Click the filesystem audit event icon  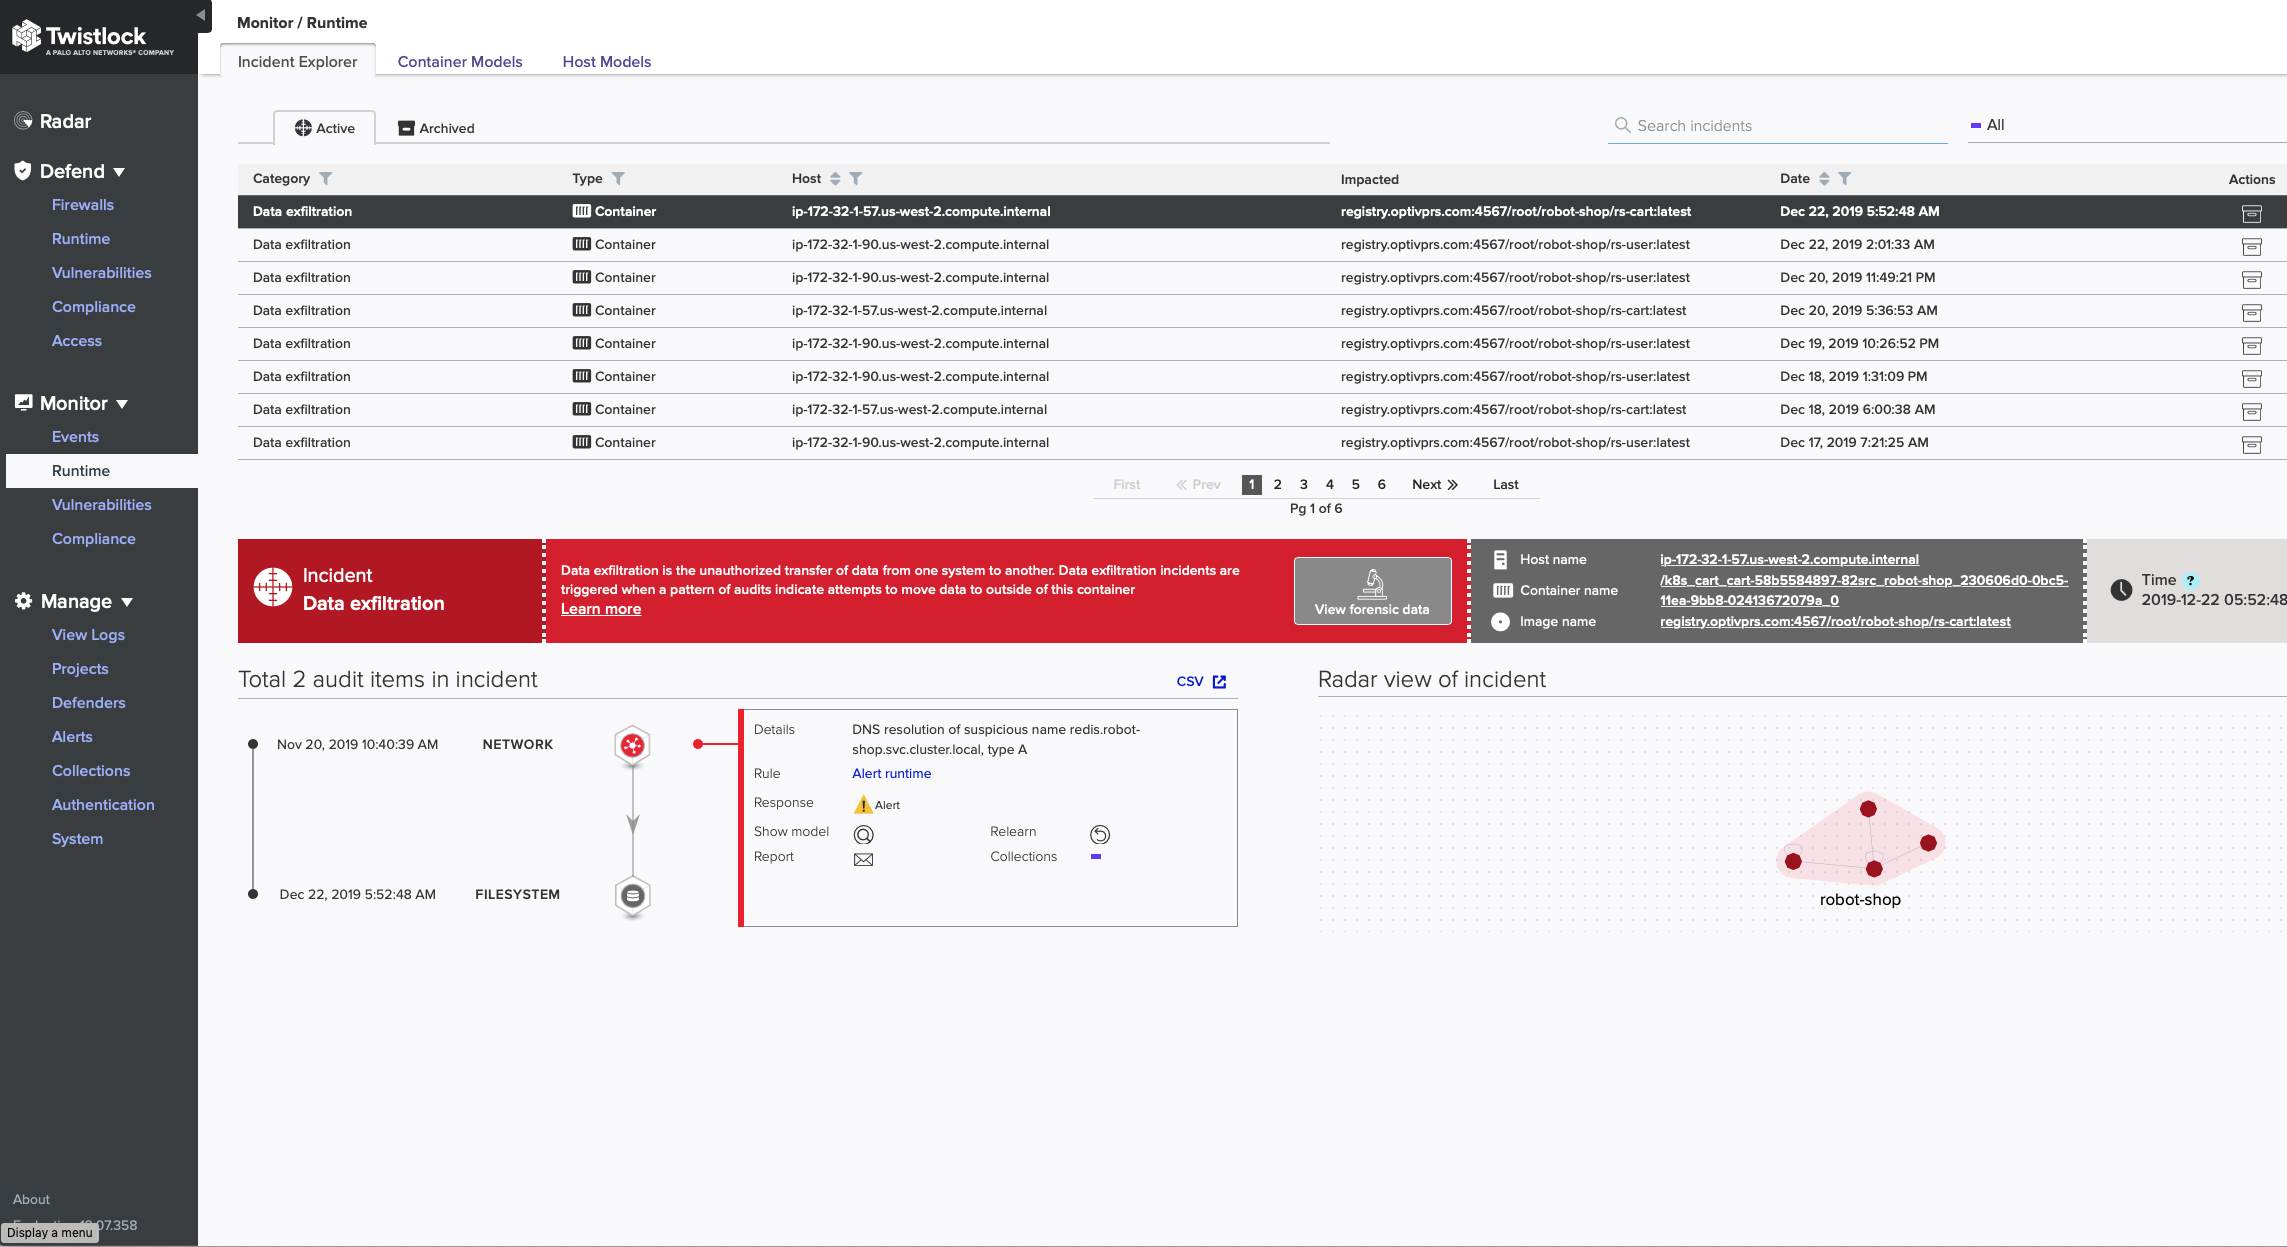coord(631,892)
